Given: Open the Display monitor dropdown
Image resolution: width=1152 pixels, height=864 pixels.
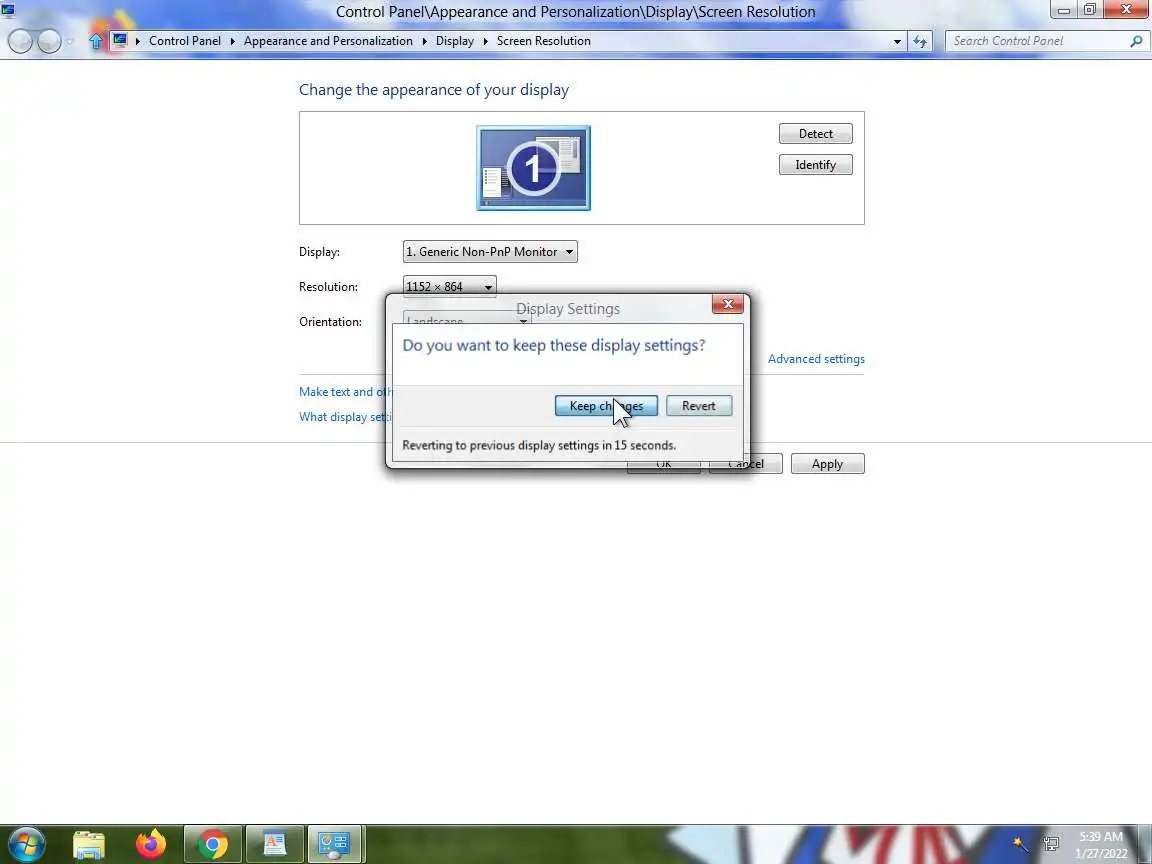Looking at the screenshot, I should pyautogui.click(x=490, y=251).
